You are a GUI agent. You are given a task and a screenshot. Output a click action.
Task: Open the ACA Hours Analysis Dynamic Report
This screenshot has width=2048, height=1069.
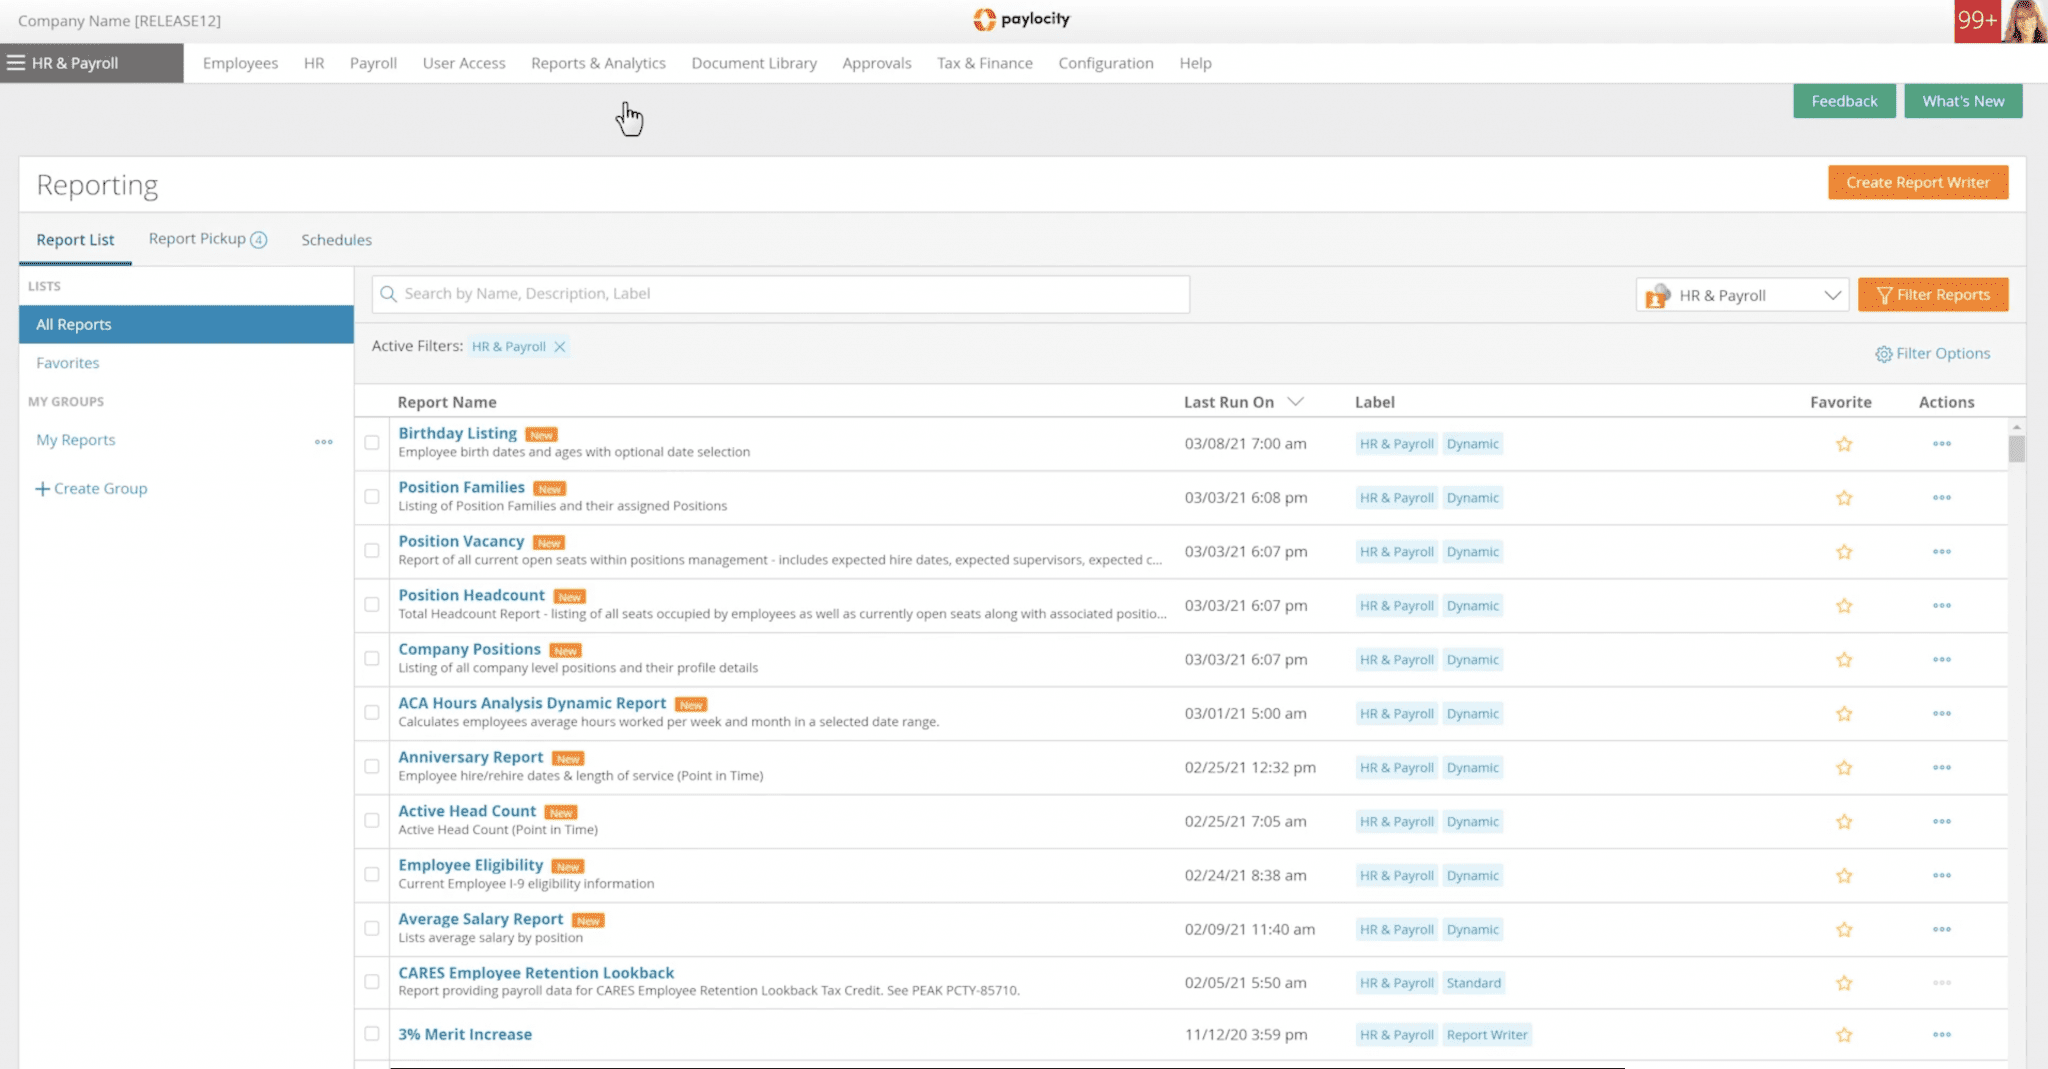[532, 703]
